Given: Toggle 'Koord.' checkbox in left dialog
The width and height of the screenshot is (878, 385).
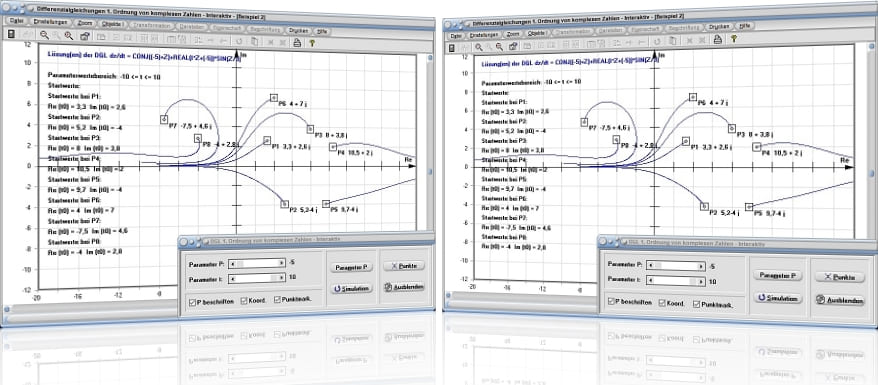Looking at the screenshot, I should [244, 301].
